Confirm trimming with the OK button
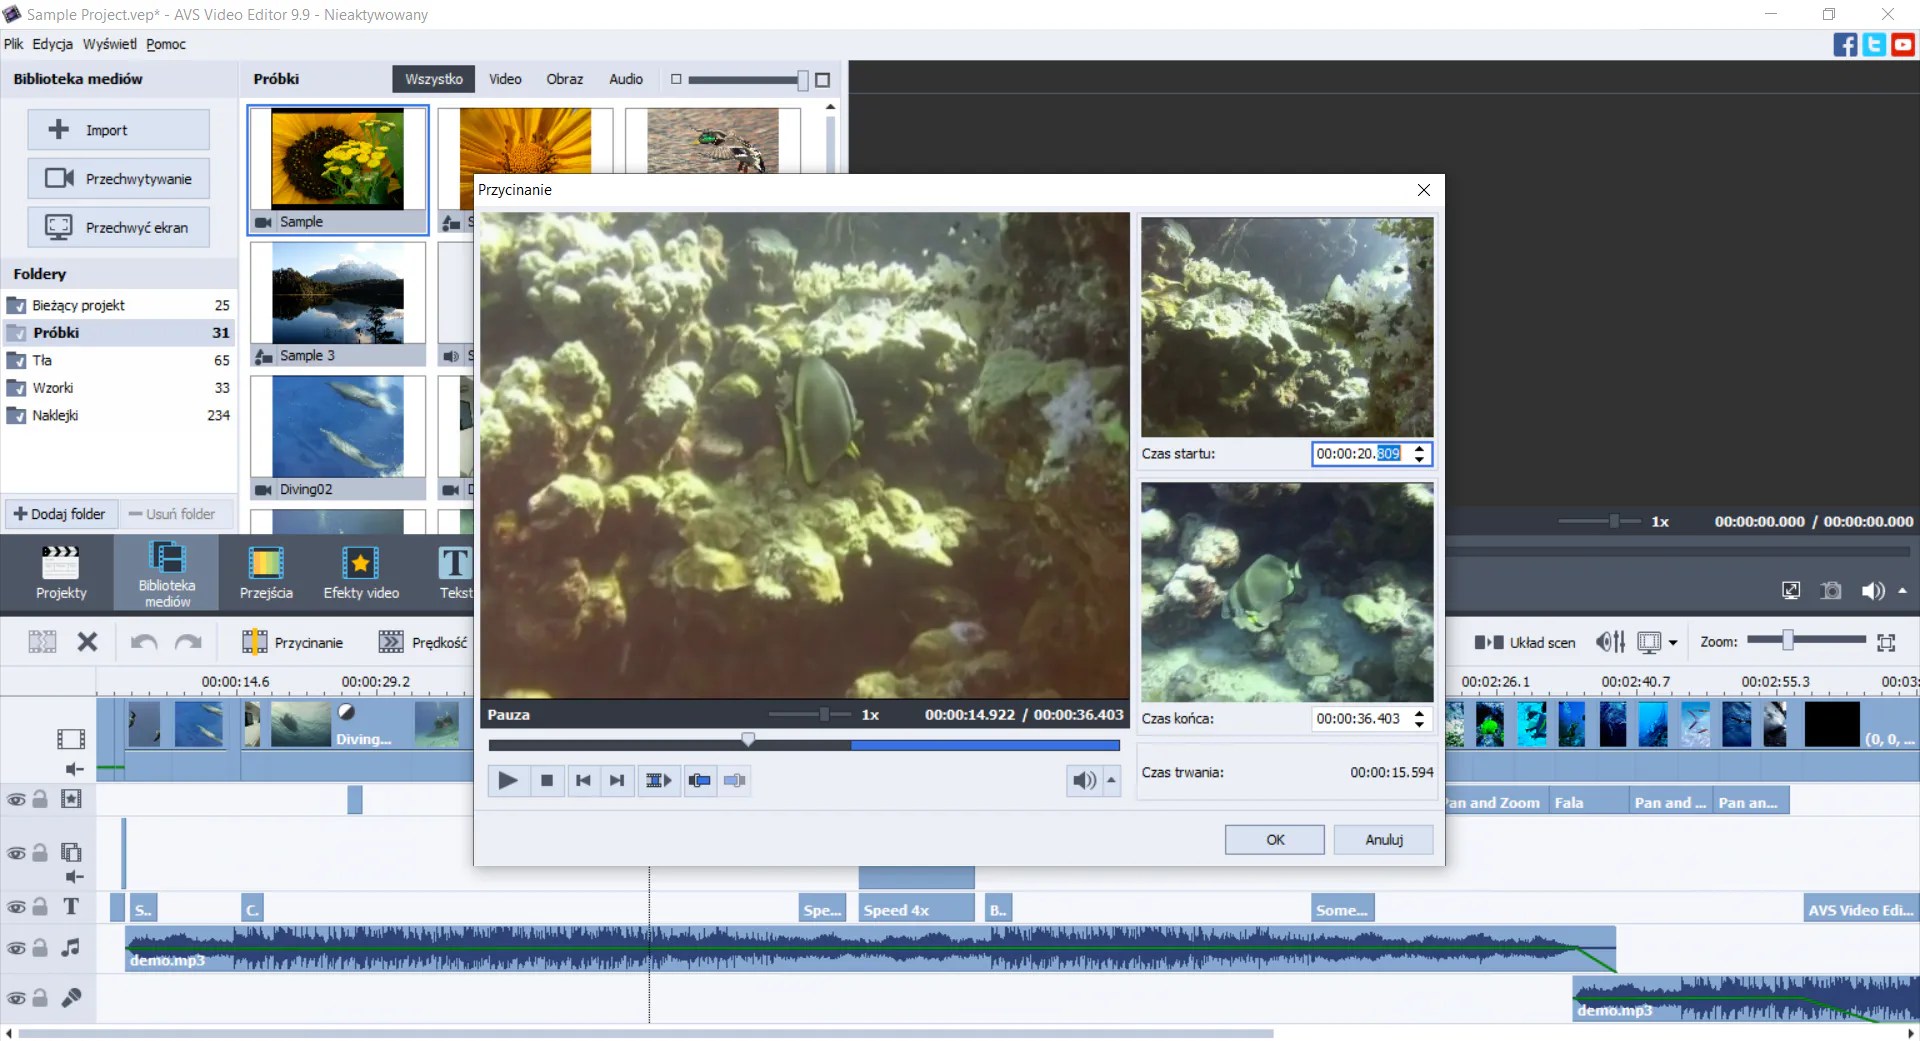Screen dimensions: 1920x1041 [x=1274, y=839]
